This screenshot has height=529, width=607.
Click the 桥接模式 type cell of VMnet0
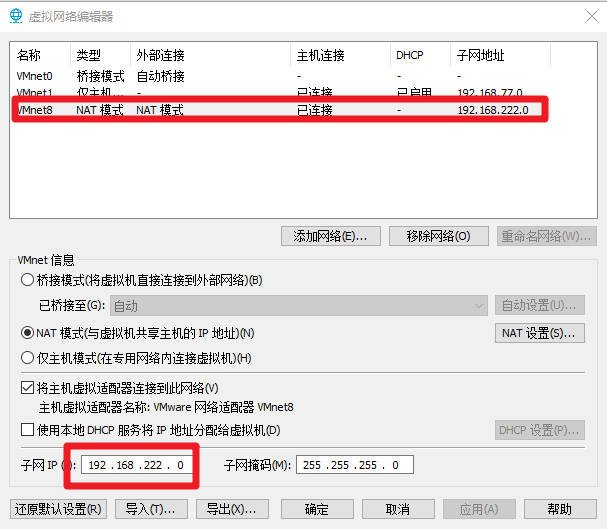click(100, 76)
